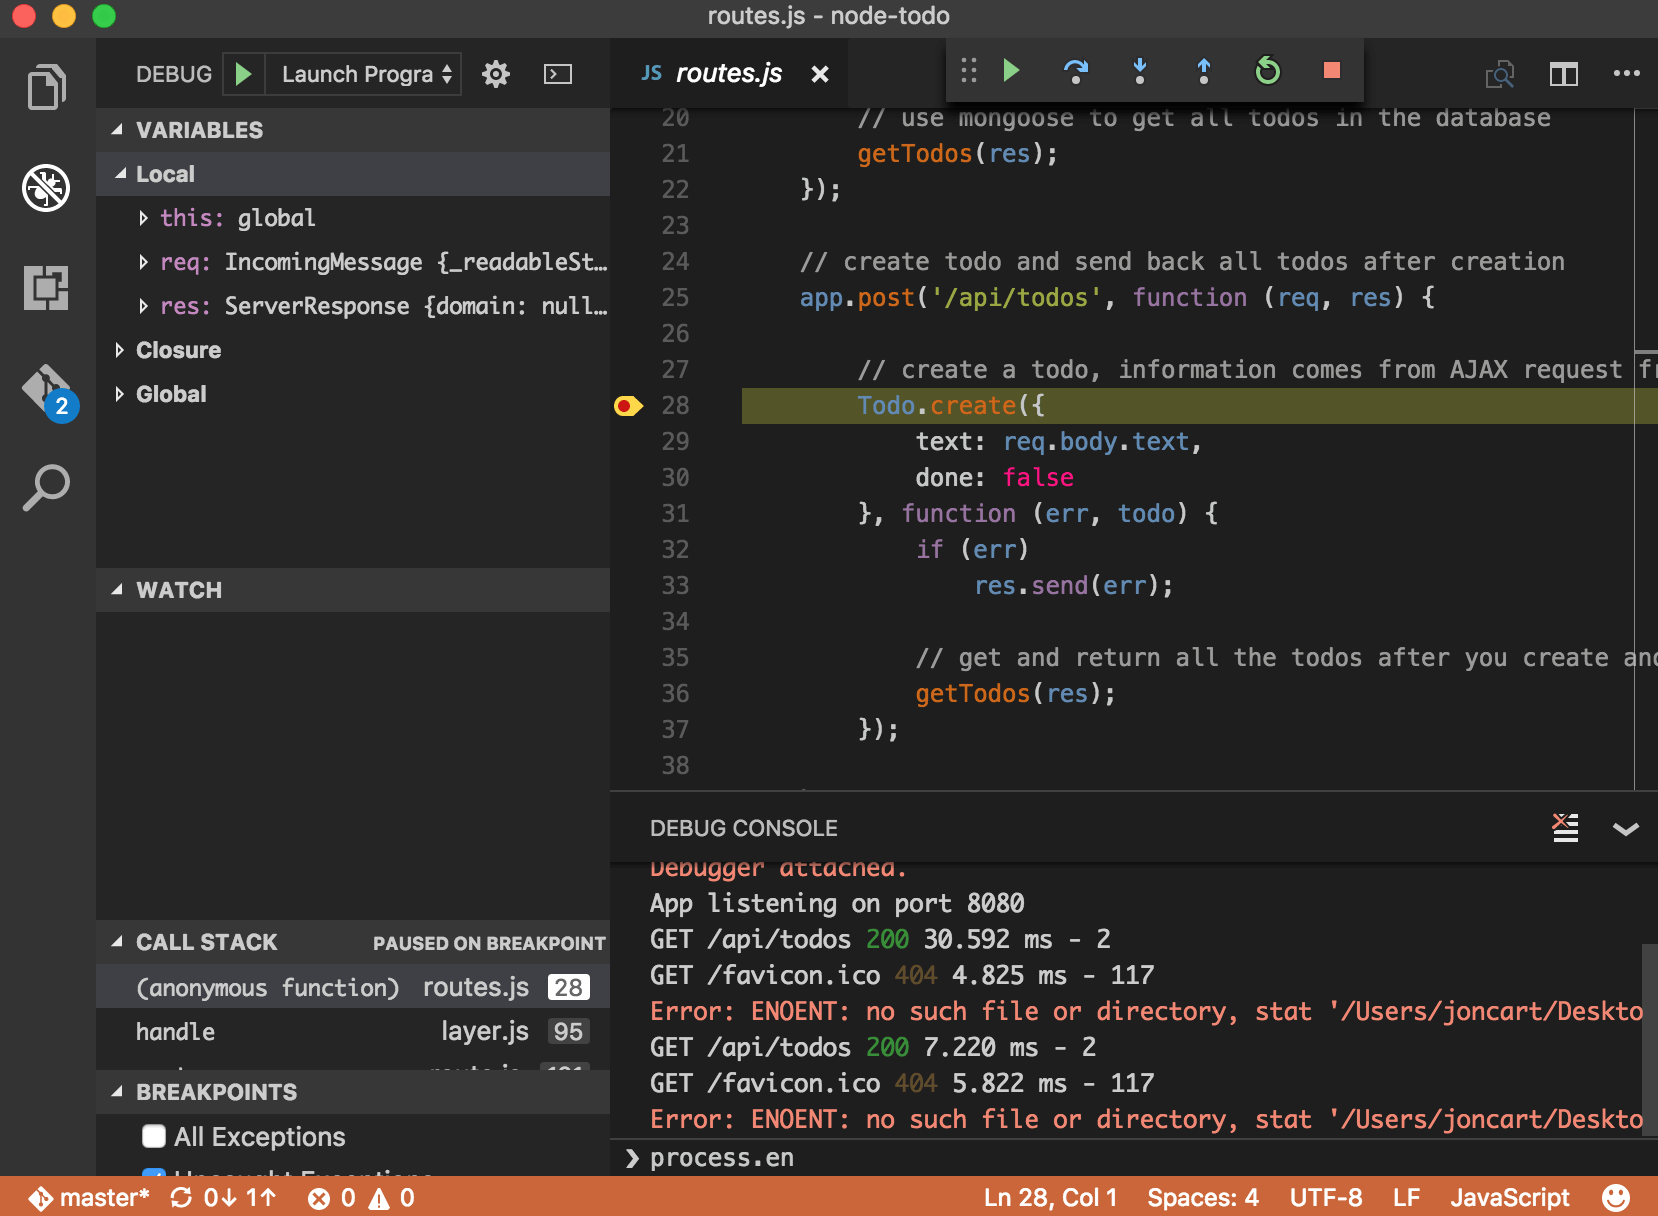Screen dimensions: 1658x1216
Task: Open the smiley feedback icon in status bar
Action: tap(1617, 1196)
